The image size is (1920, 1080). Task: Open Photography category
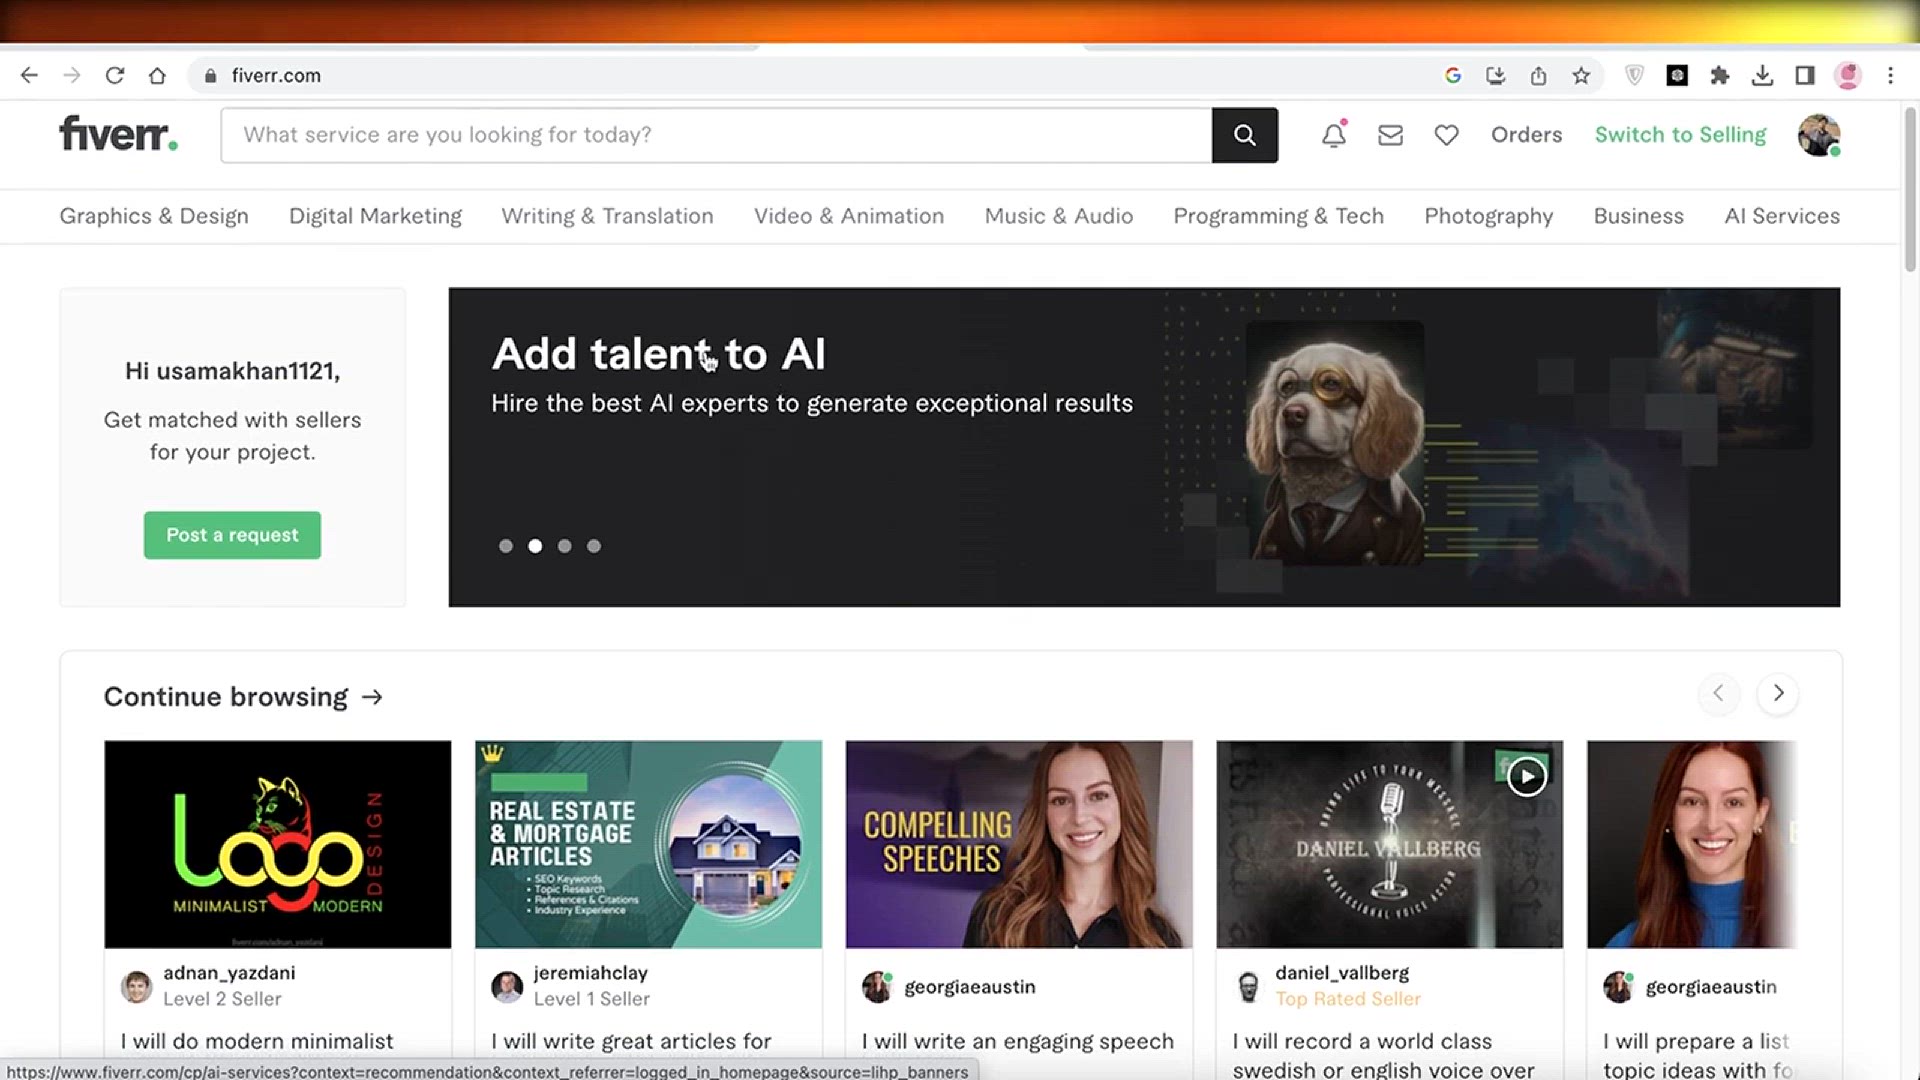(1488, 216)
